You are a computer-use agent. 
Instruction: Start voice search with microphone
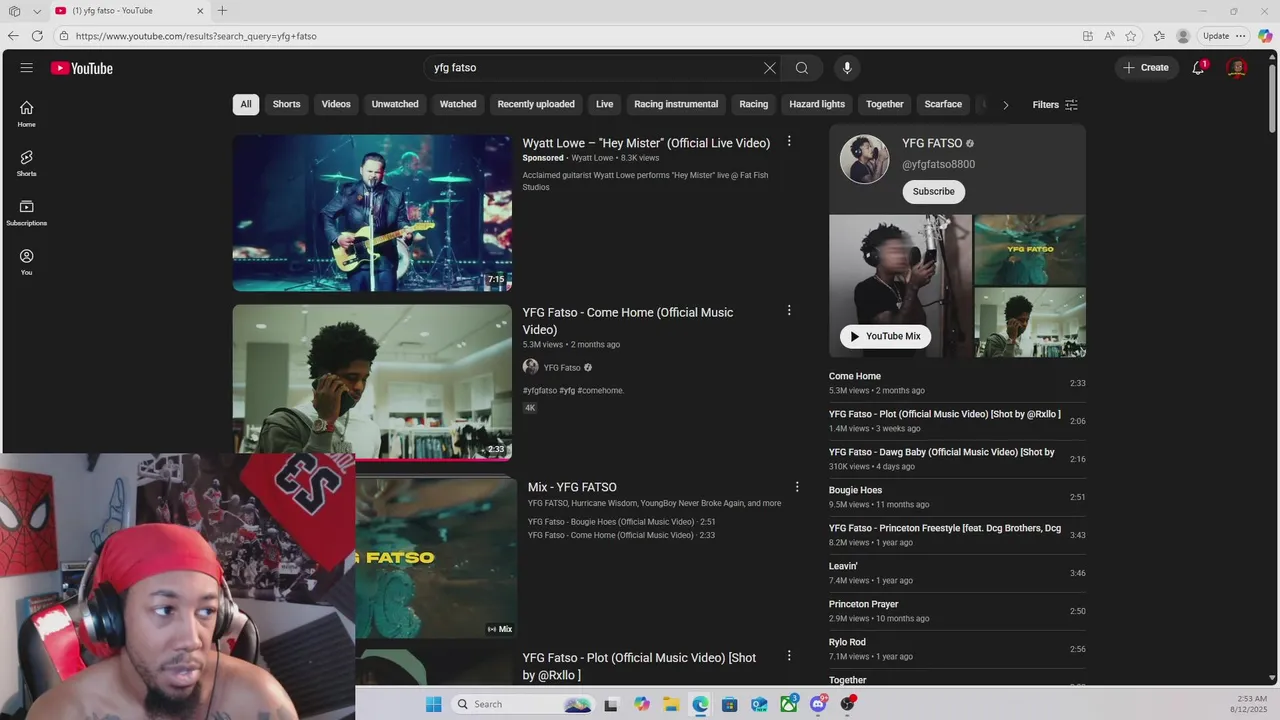847,68
